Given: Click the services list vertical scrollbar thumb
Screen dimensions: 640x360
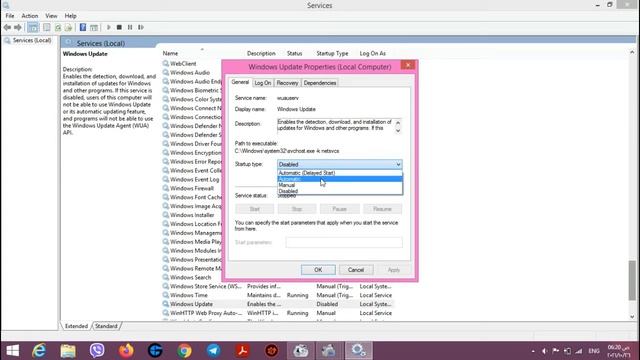Looking at the screenshot, I should (x=632, y=280).
